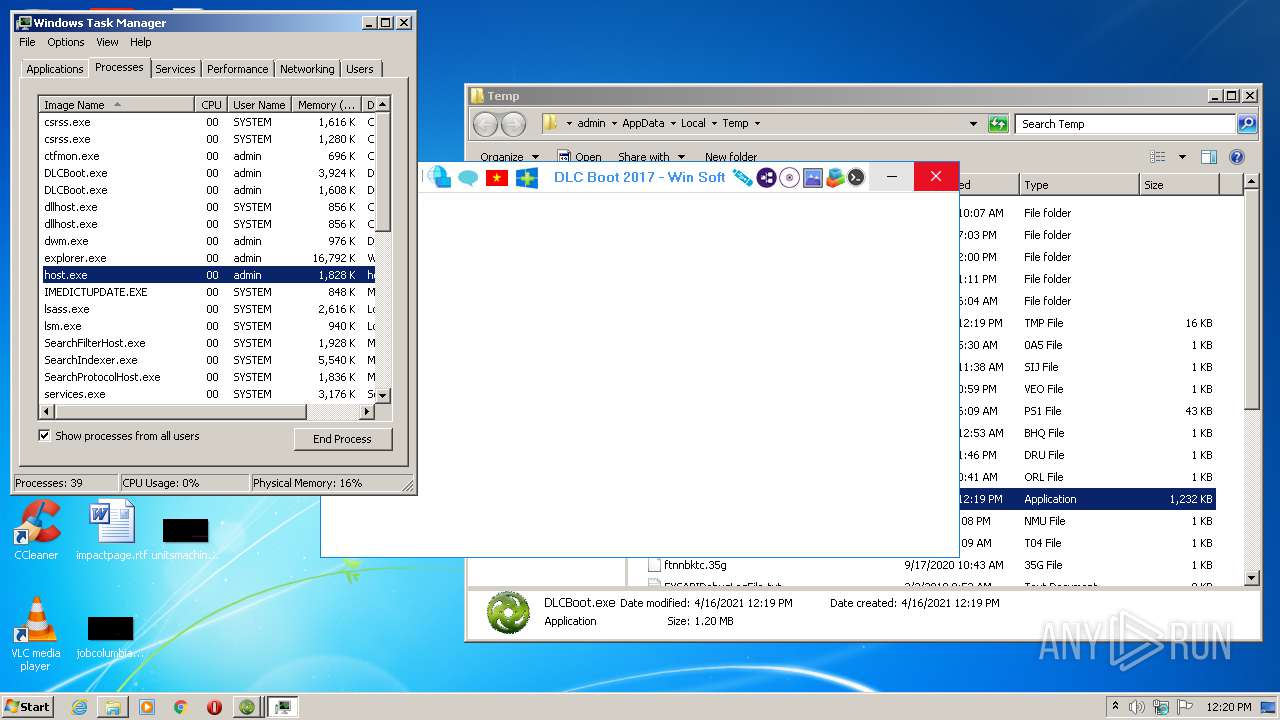Open the Share with dropdown
Screen dimensions: 1280x720
click(651, 157)
